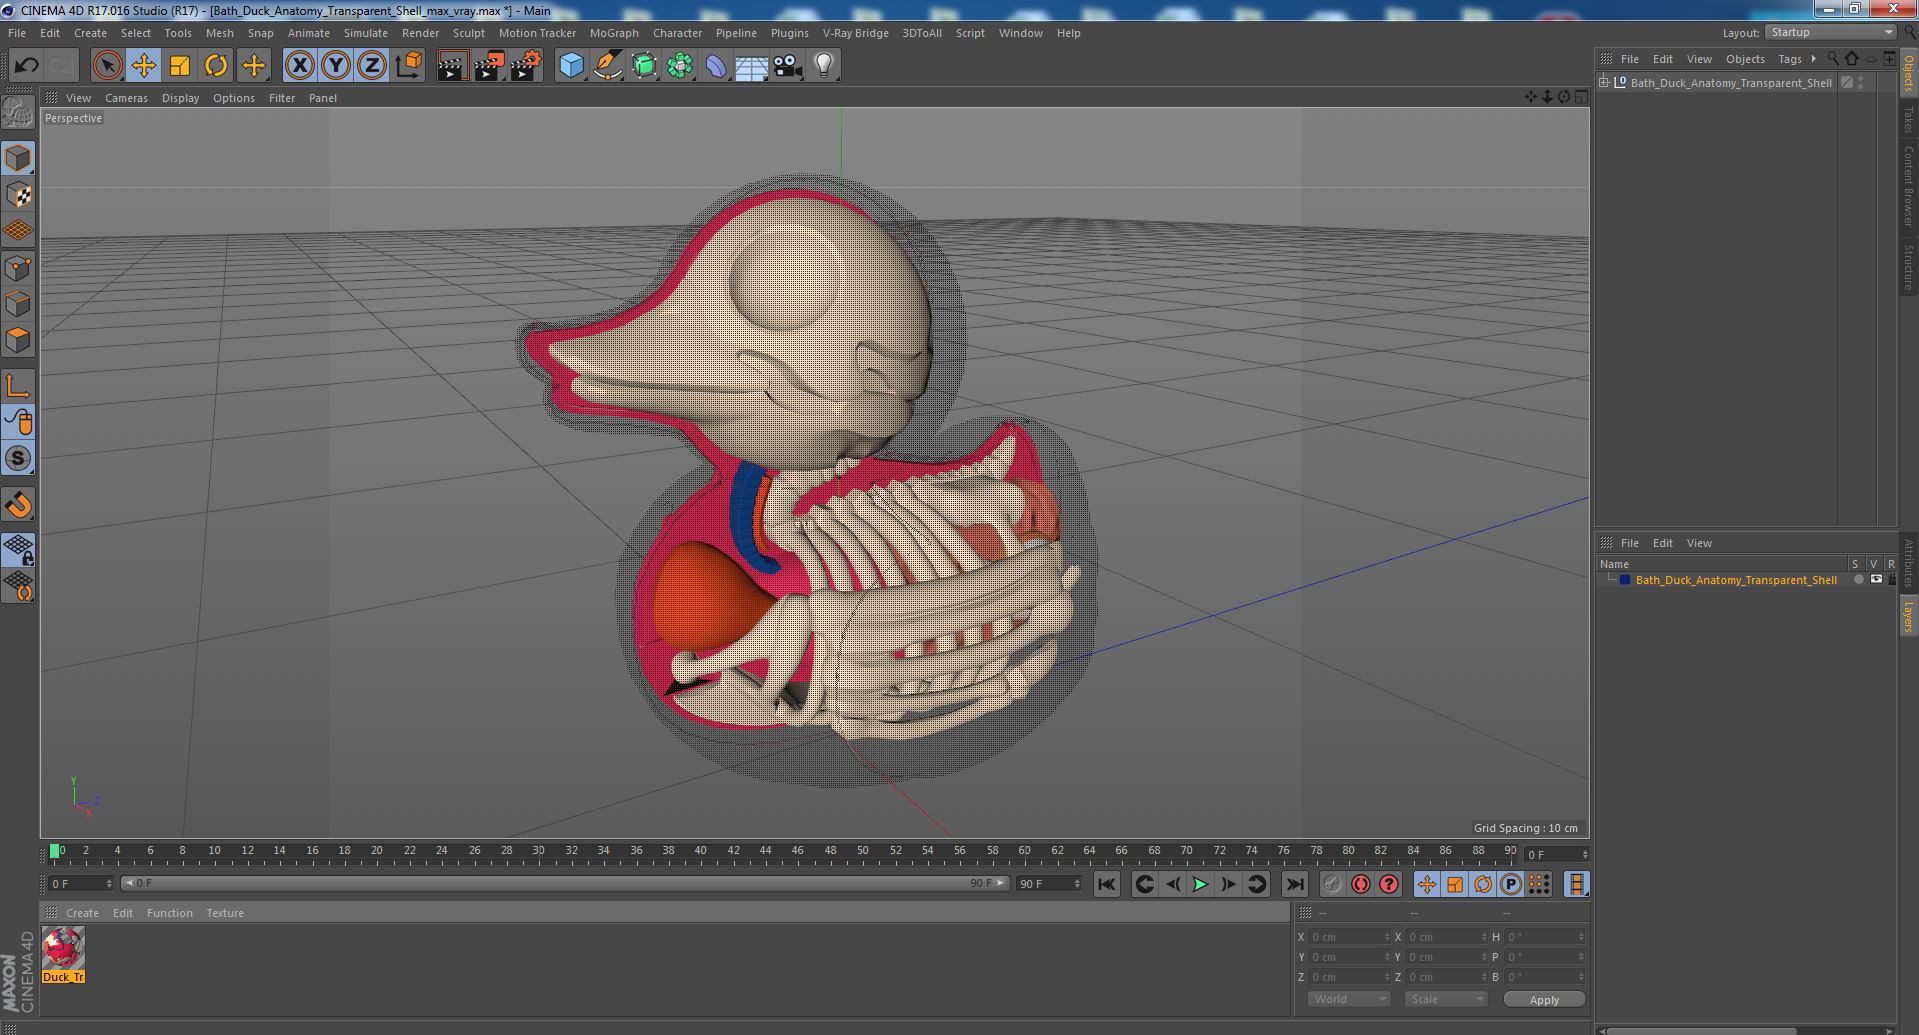Screen dimensions: 1919x1035
Task: Toggle the coordinate system icon
Action: tap(409, 66)
